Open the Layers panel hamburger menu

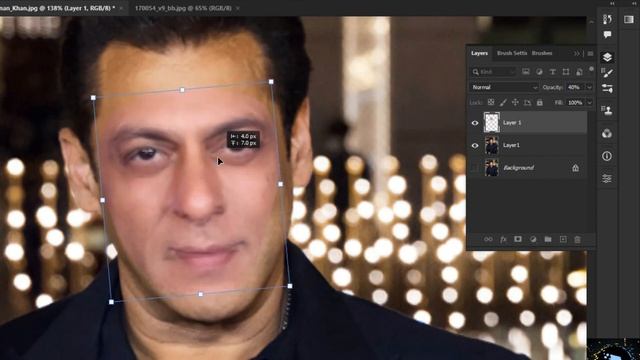pos(590,53)
